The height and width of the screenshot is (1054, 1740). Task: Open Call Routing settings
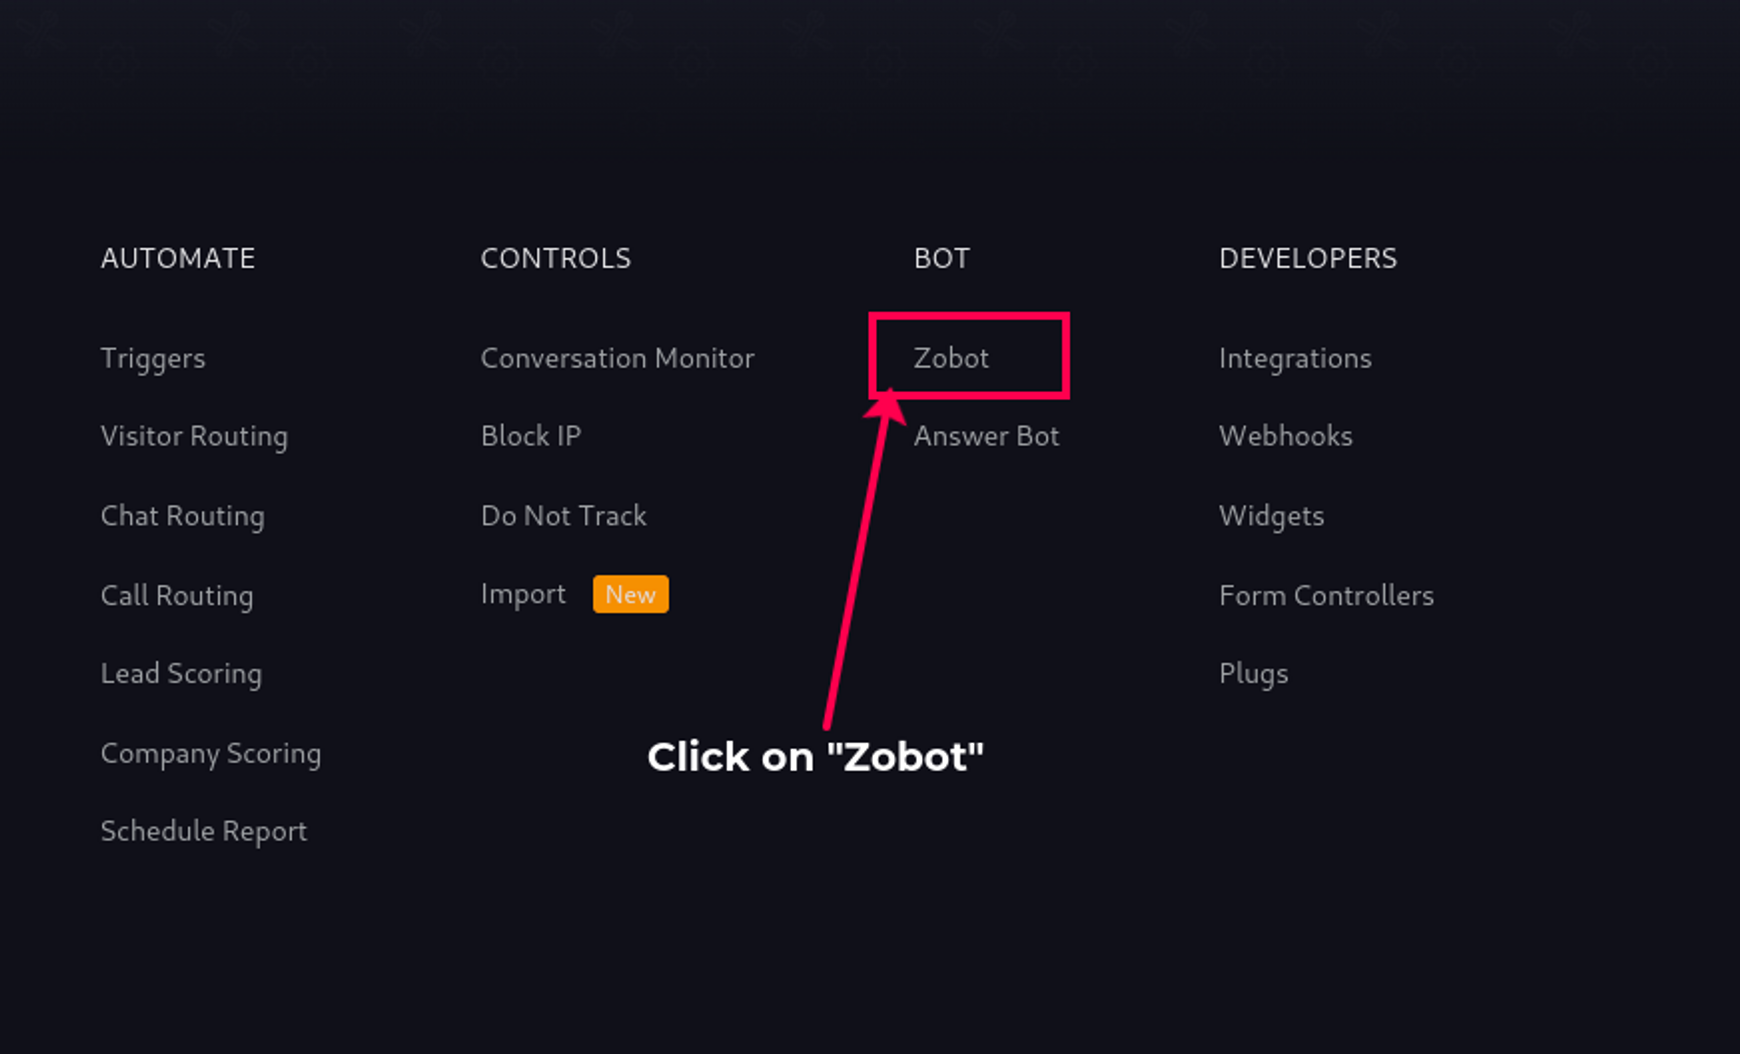pyautogui.click(x=177, y=596)
